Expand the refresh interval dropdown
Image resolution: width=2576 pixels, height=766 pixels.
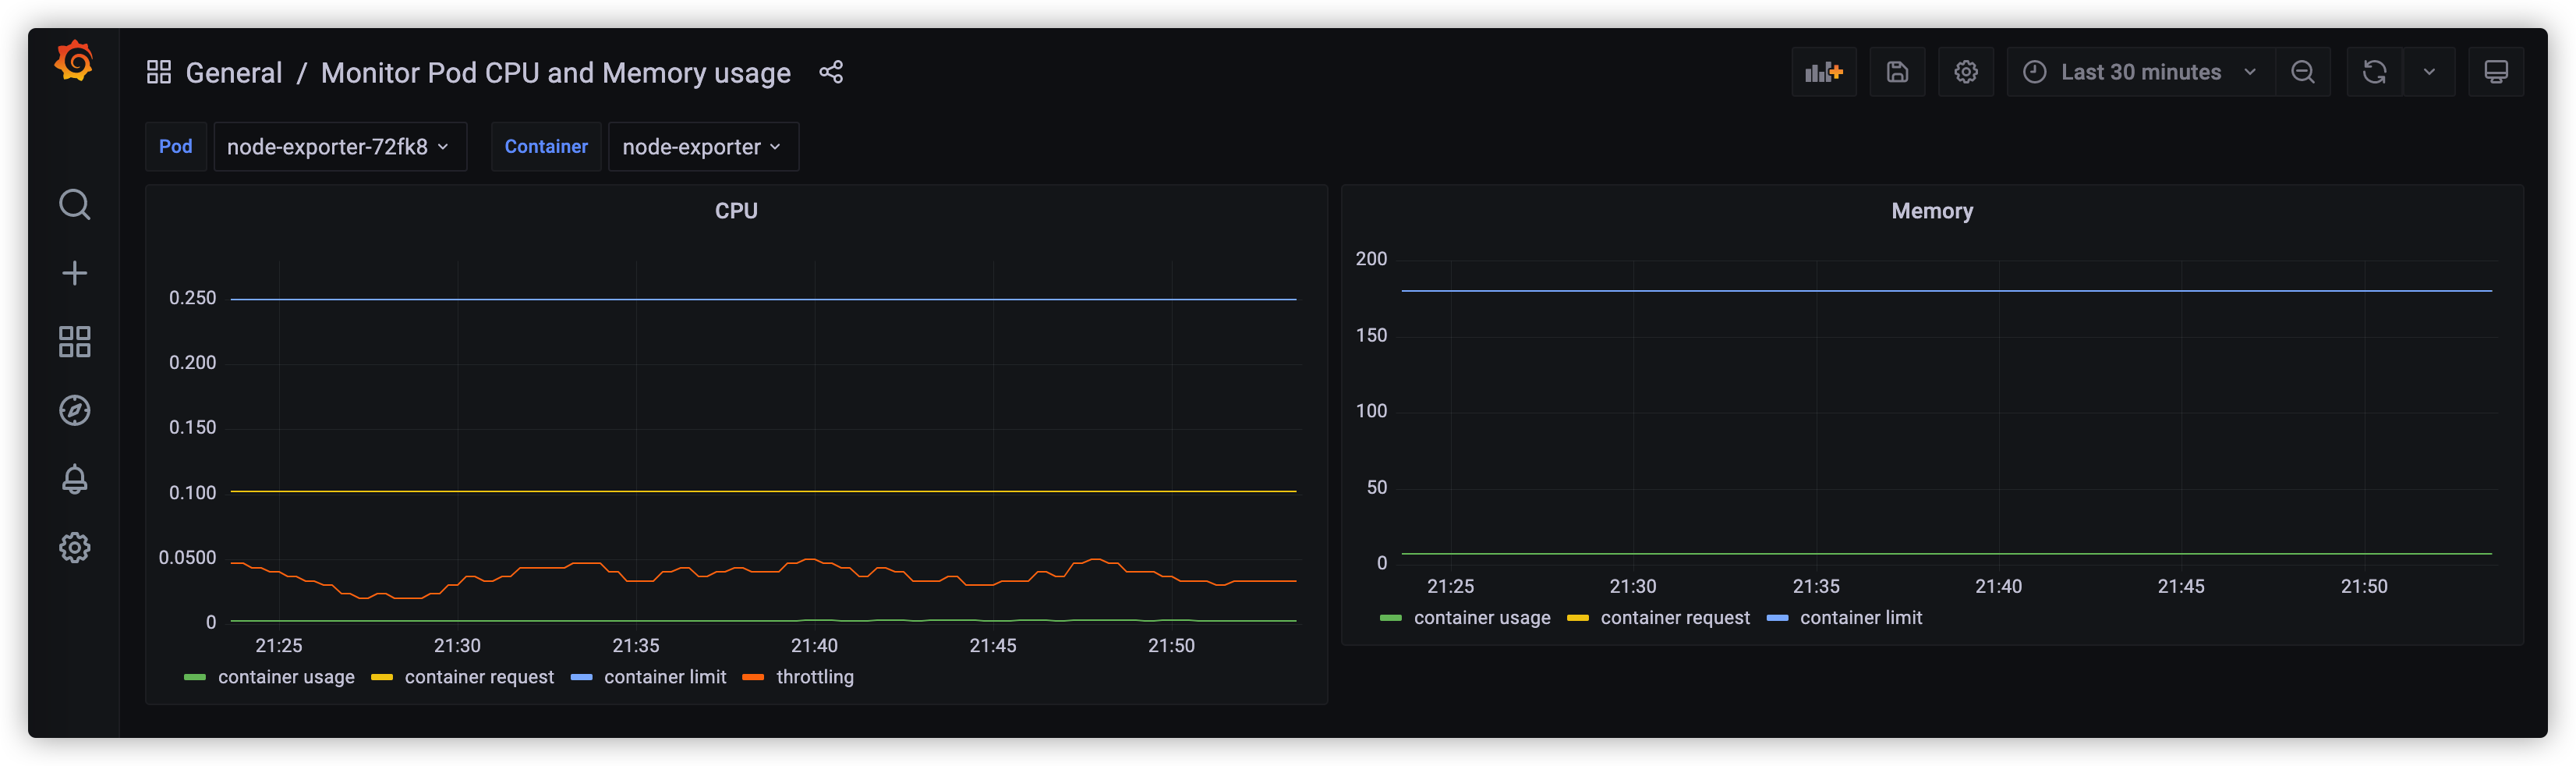coord(2429,72)
